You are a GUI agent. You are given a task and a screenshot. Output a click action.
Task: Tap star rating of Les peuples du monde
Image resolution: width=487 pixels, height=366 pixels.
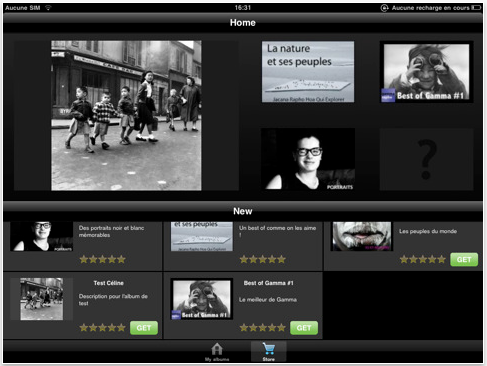coord(423,259)
